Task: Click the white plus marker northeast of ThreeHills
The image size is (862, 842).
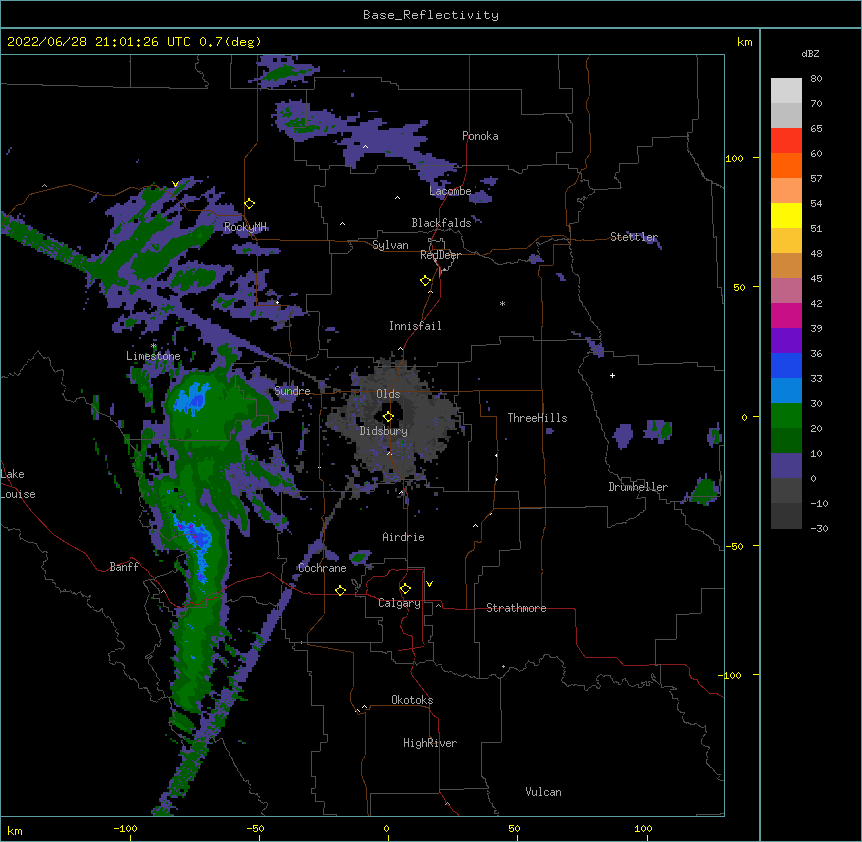Action: (612, 375)
